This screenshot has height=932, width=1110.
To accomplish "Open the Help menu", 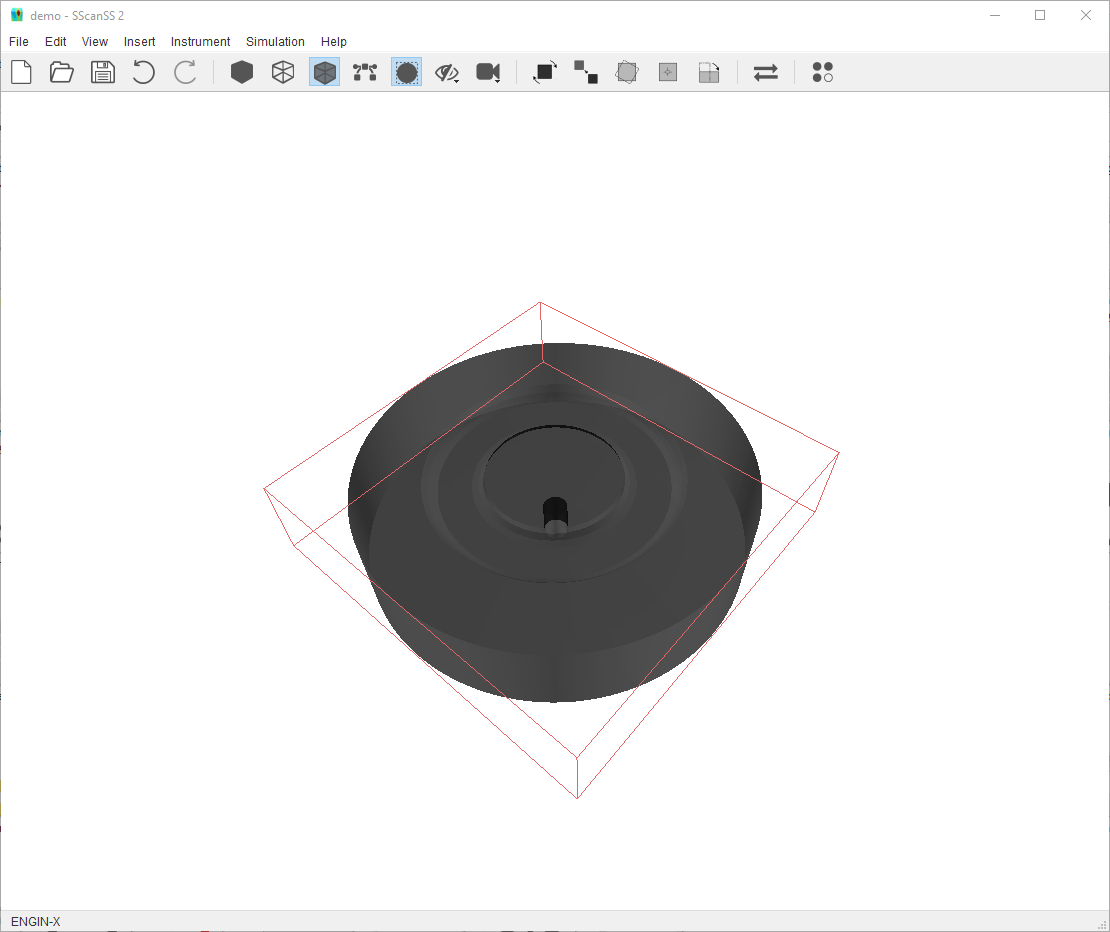I will [333, 42].
